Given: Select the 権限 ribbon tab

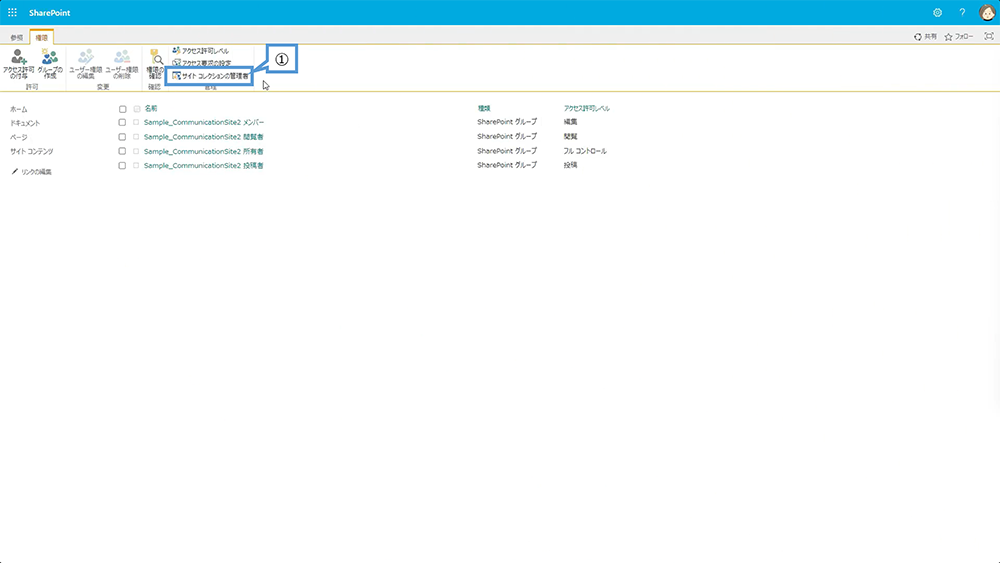Looking at the screenshot, I should pos(41,38).
